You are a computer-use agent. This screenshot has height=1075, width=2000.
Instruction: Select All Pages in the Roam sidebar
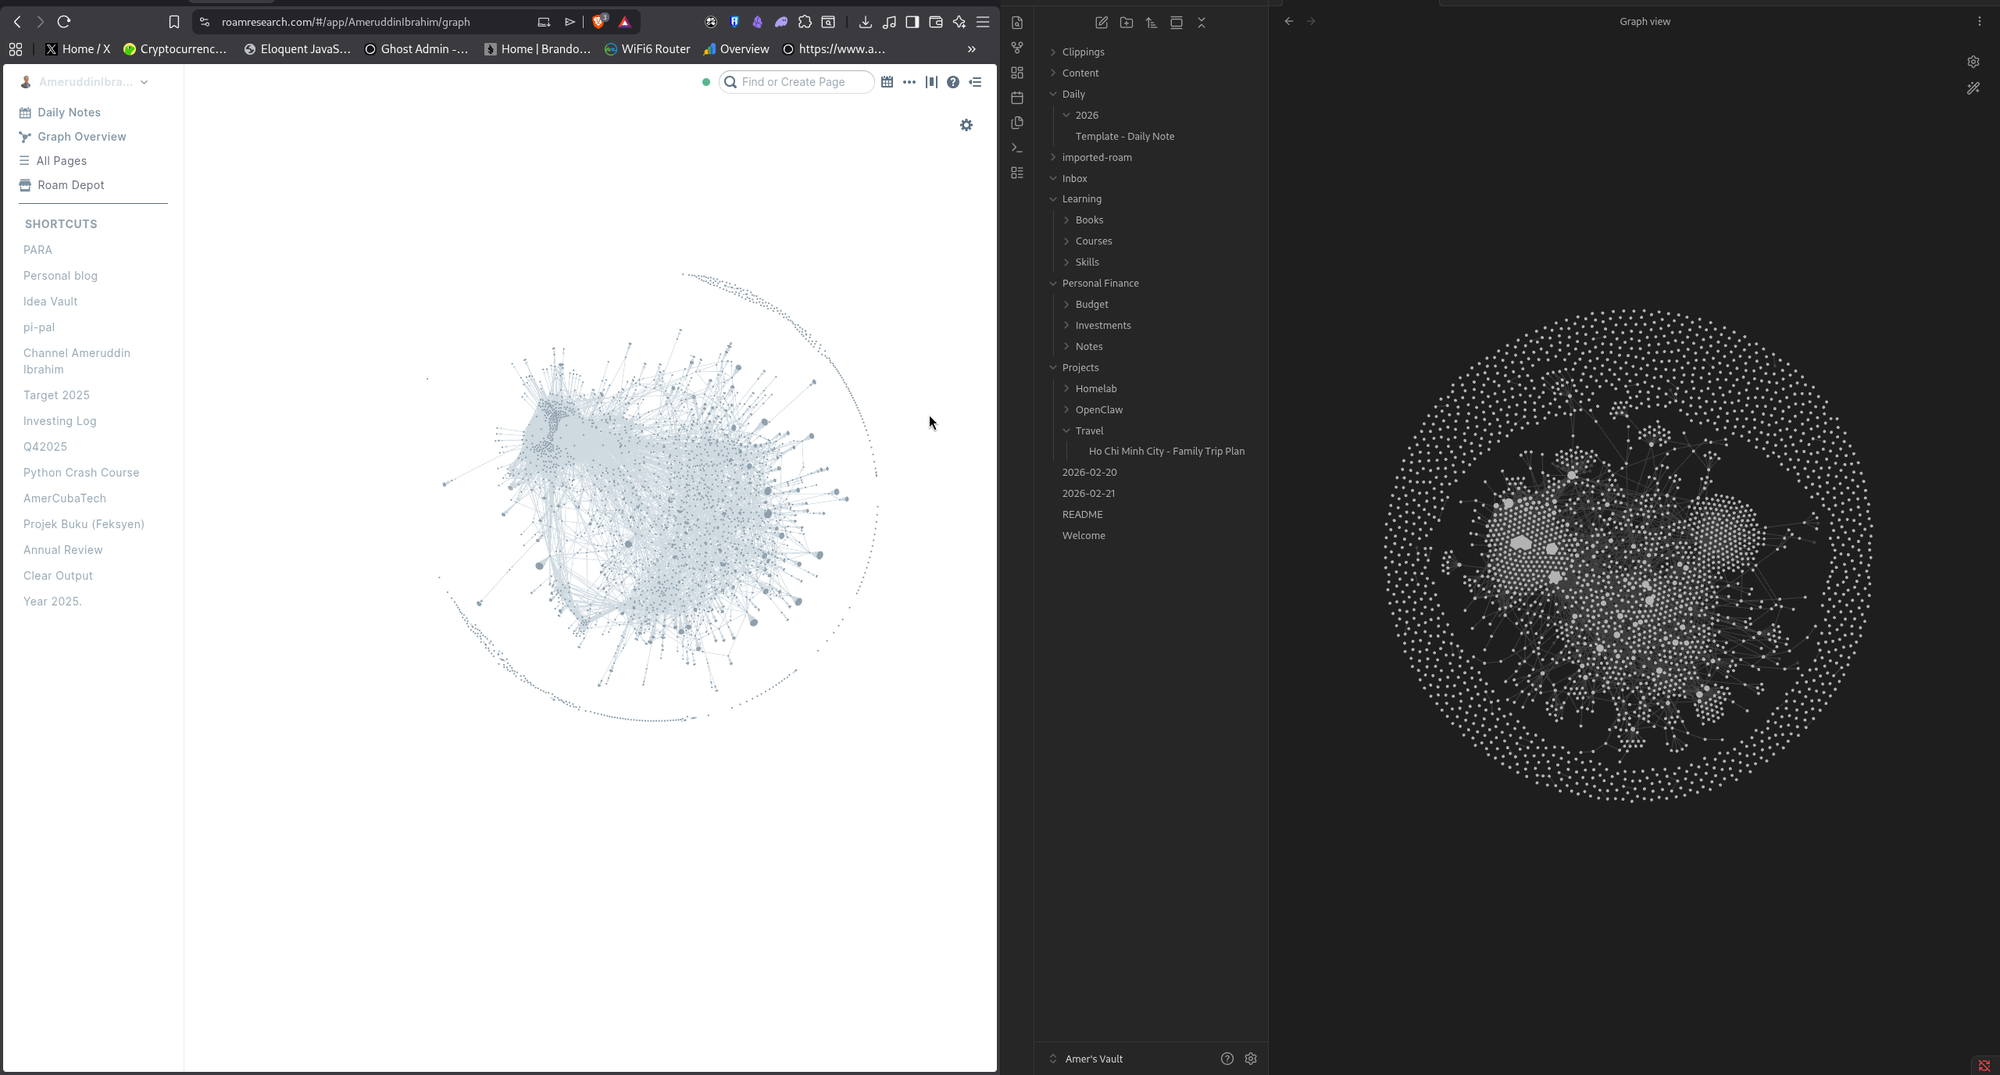point(61,161)
